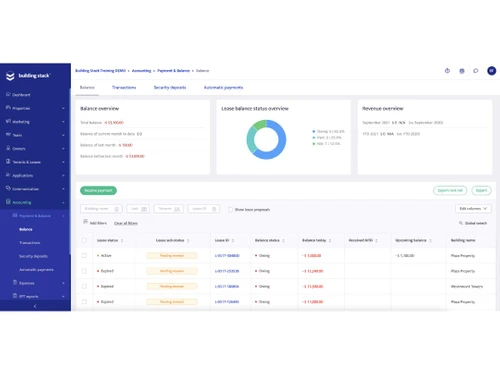Screen dimensions: 500x375
Task: Check the Westmount Towers row checkbox
Action: (x=84, y=286)
